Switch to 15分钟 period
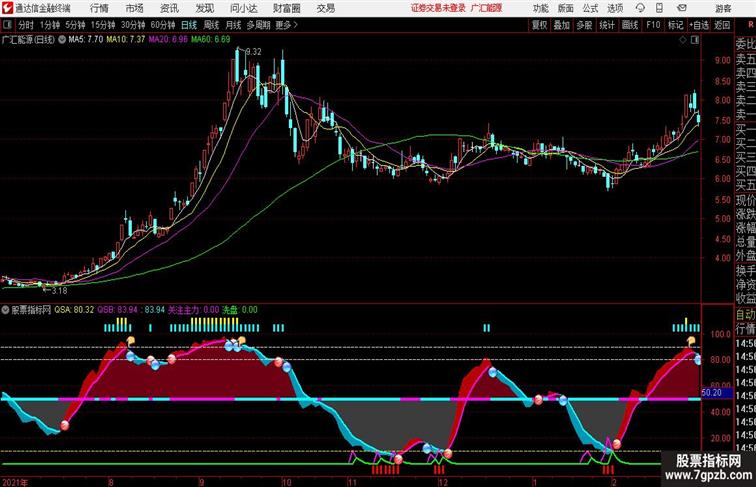756x487 pixels. pyautogui.click(x=103, y=25)
